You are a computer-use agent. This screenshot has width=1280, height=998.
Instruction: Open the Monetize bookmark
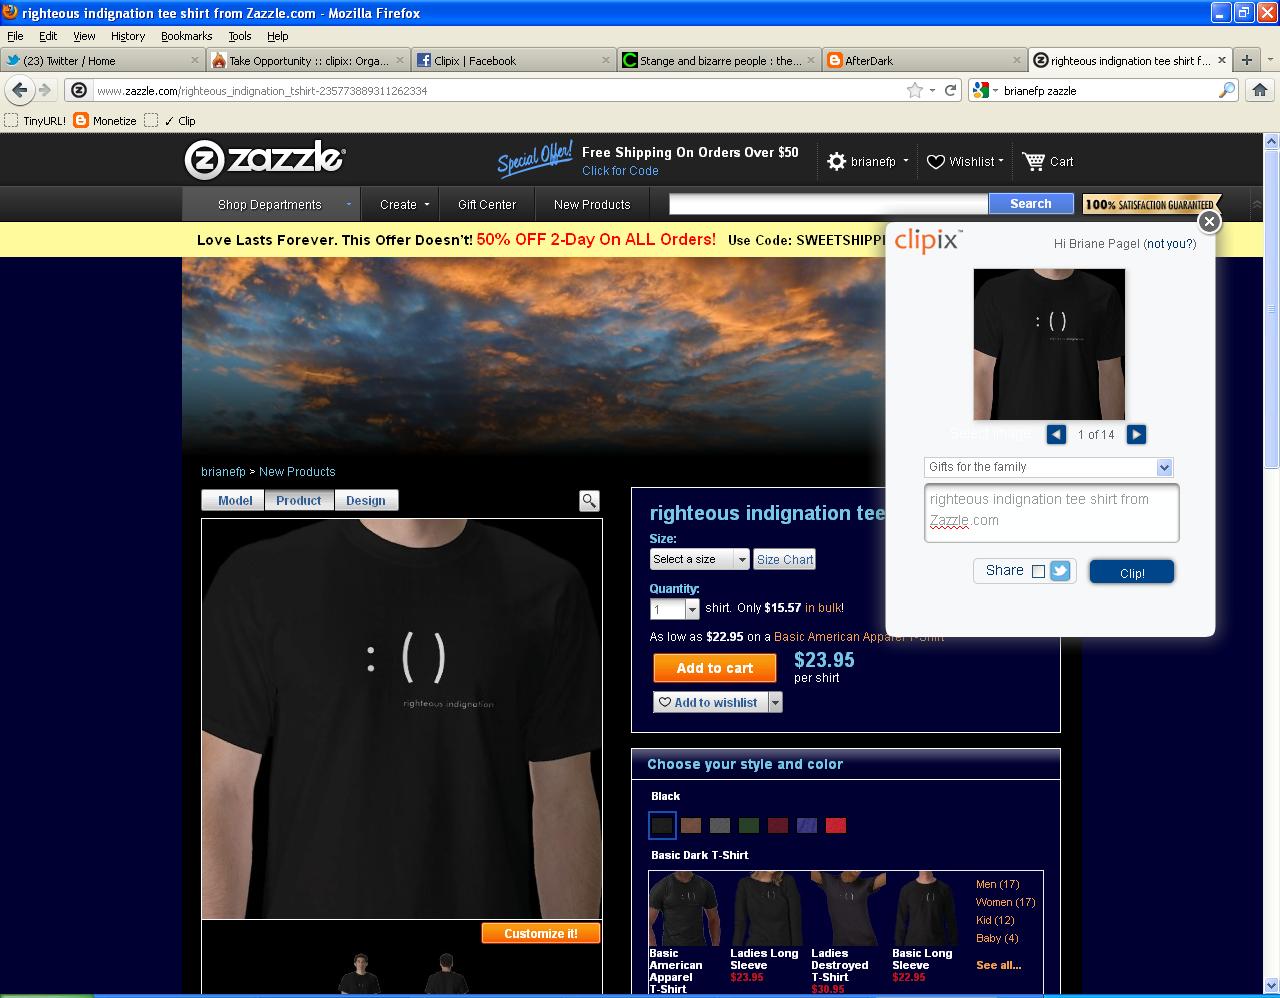tap(105, 120)
